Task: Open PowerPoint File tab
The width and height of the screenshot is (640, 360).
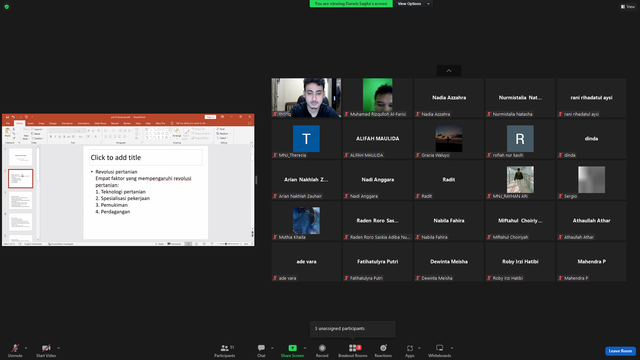Action: click(8, 123)
